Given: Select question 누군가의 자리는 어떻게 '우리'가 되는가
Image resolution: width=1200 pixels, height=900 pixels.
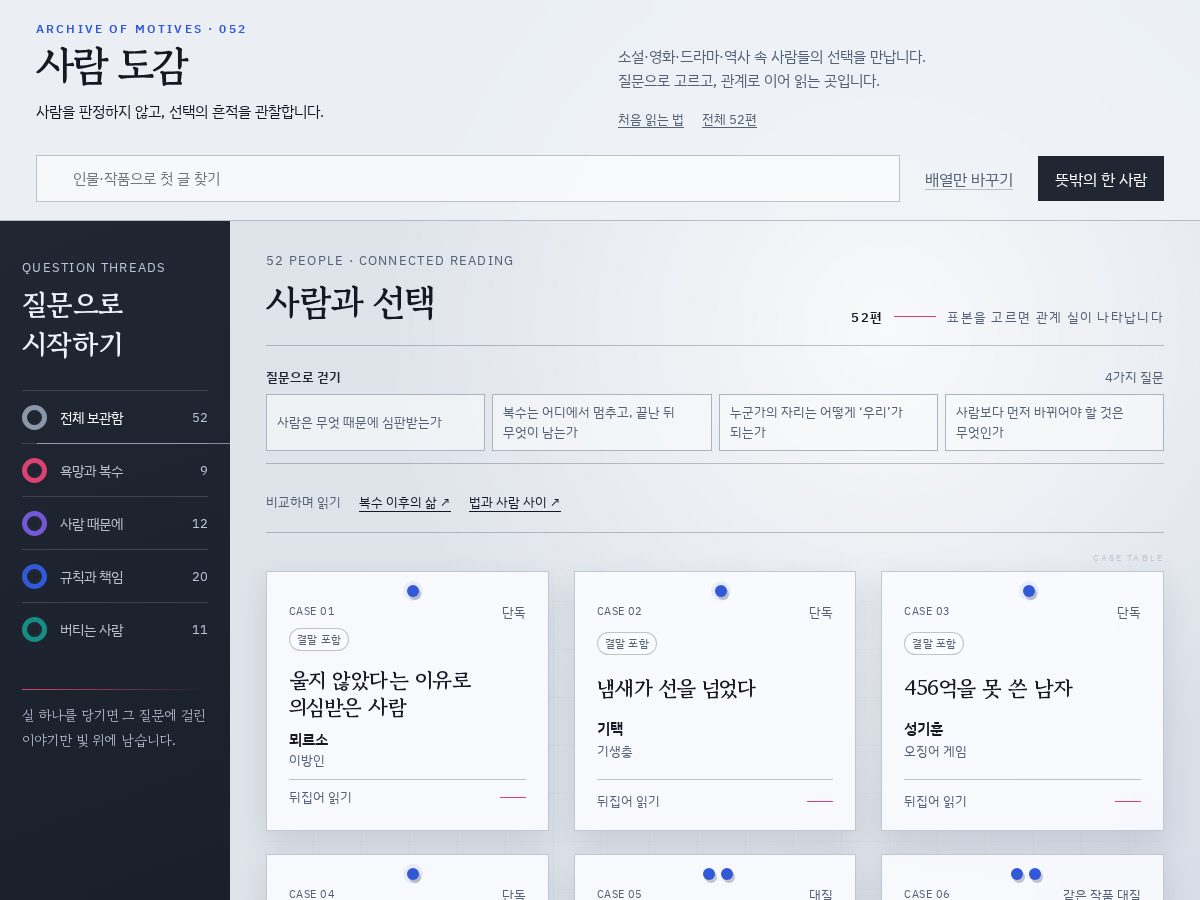Looking at the screenshot, I should coord(828,422).
